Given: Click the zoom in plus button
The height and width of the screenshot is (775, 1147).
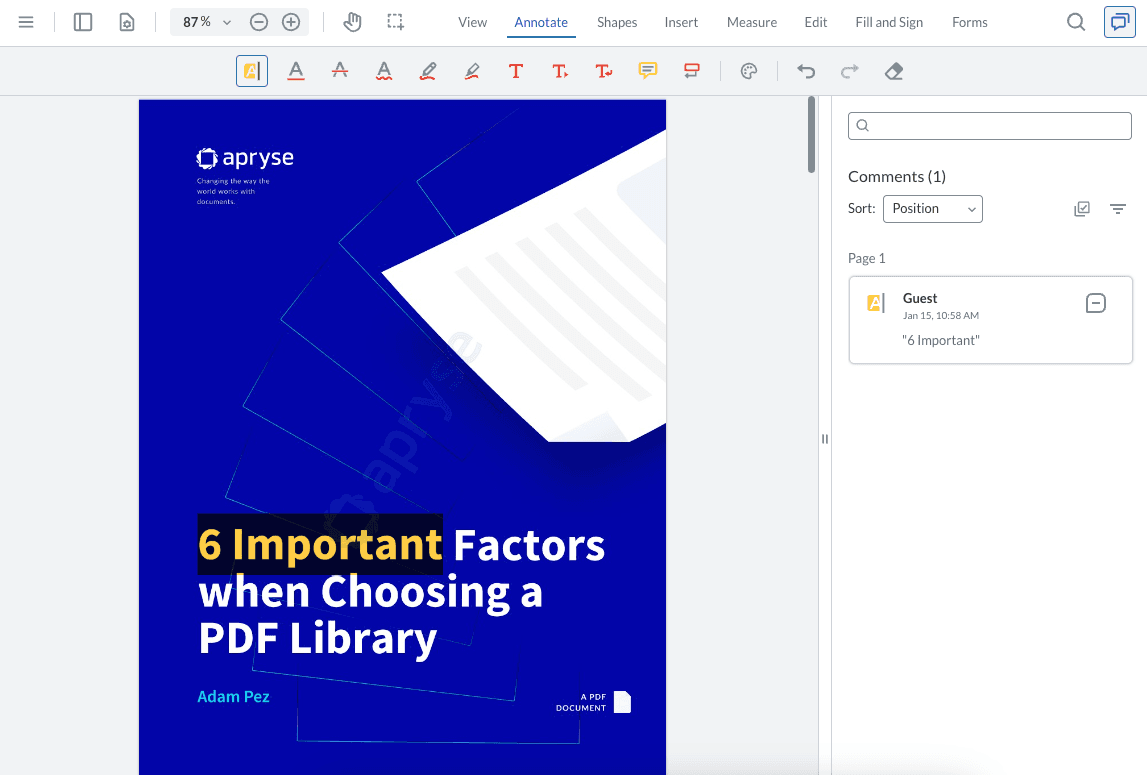Looking at the screenshot, I should tap(291, 22).
